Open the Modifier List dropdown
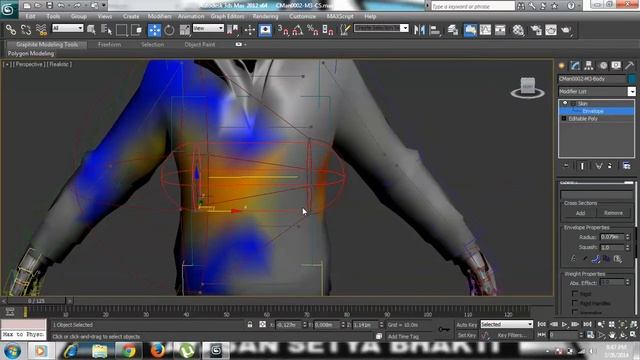 click(597, 91)
